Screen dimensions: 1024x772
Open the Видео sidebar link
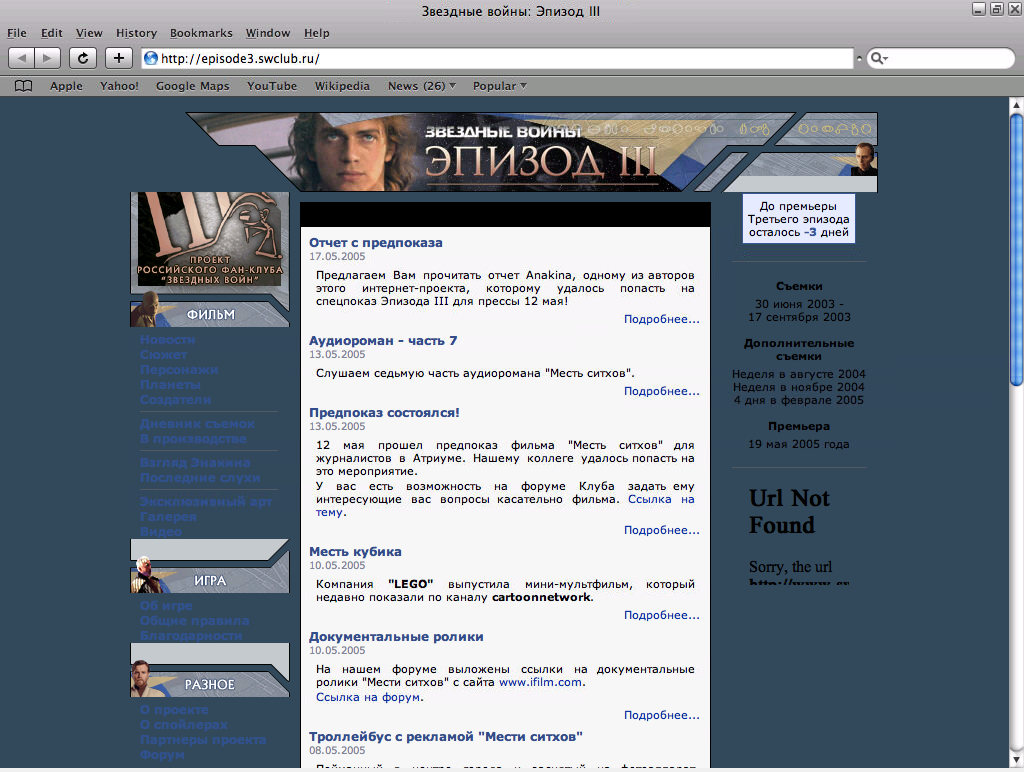[x=161, y=532]
